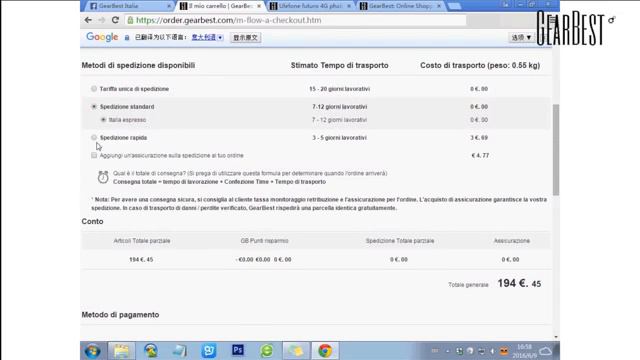640x360 pixels.
Task: Click the green padlock security icon
Action: click(x=130, y=20)
